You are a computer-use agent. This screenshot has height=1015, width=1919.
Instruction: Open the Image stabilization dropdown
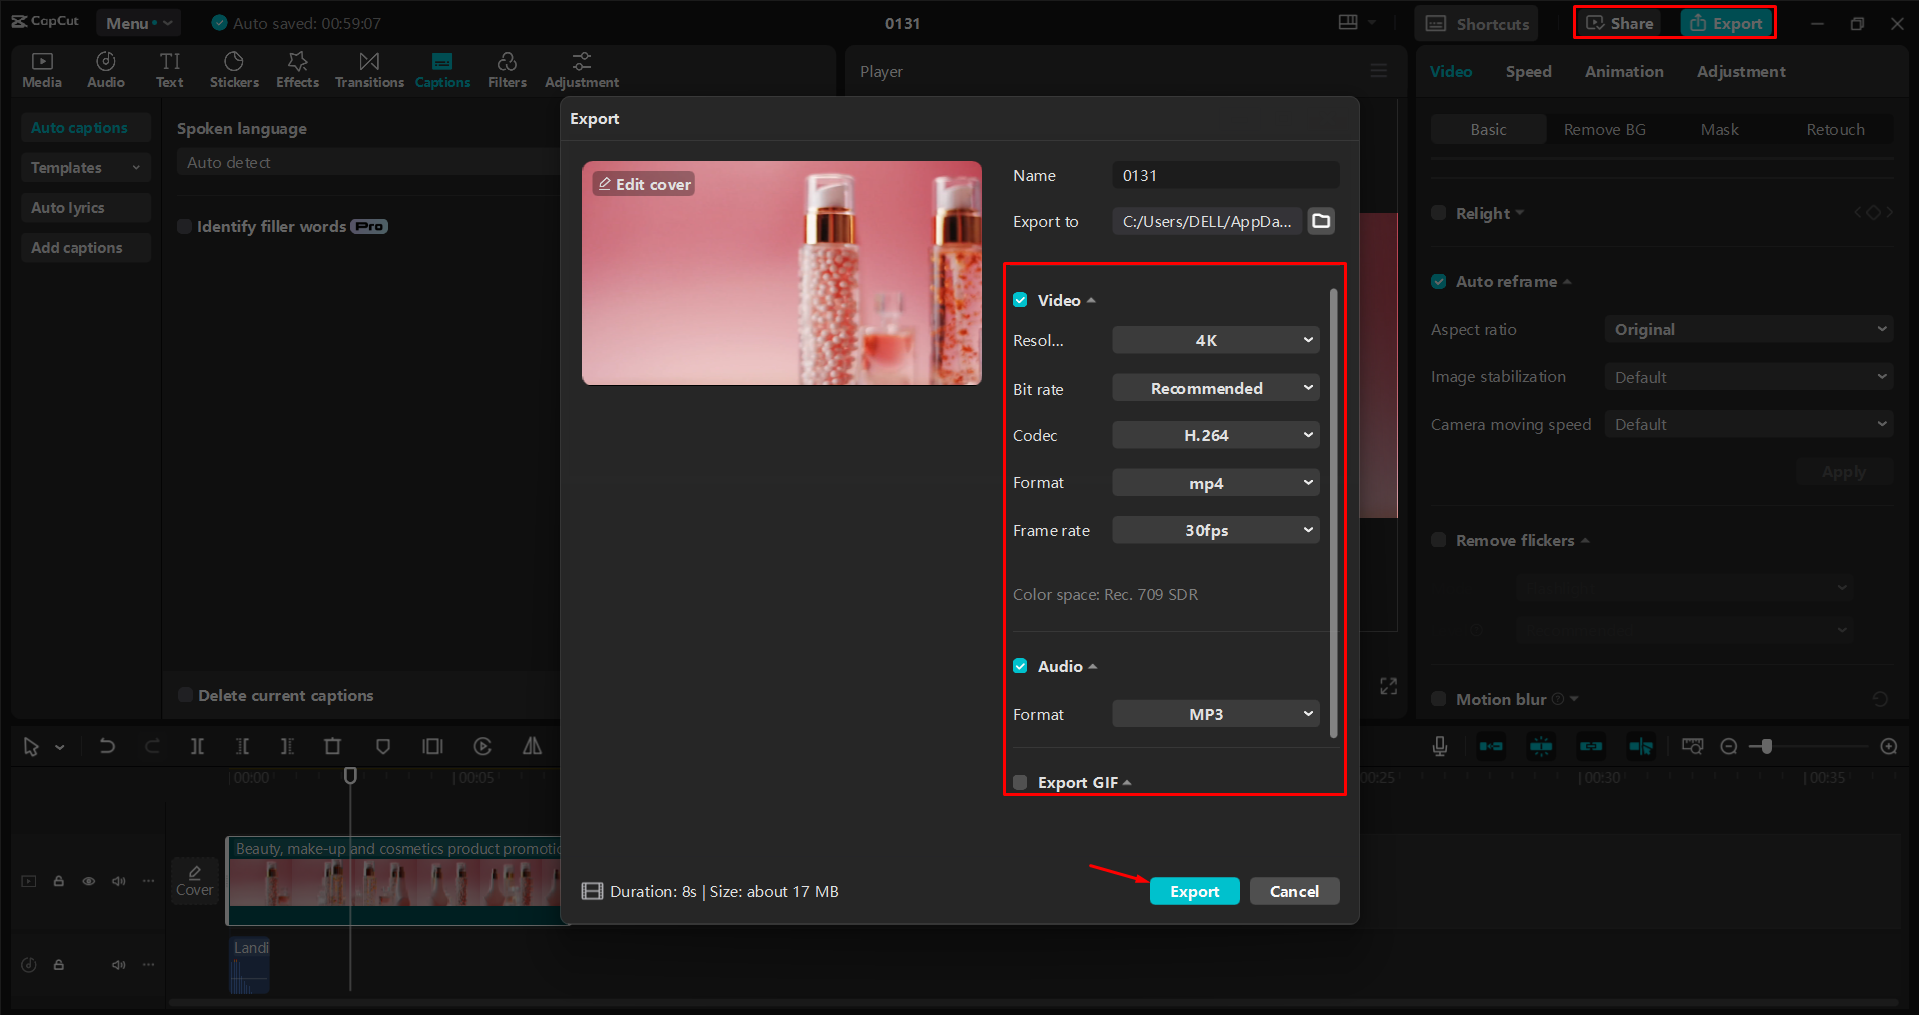coord(1749,377)
